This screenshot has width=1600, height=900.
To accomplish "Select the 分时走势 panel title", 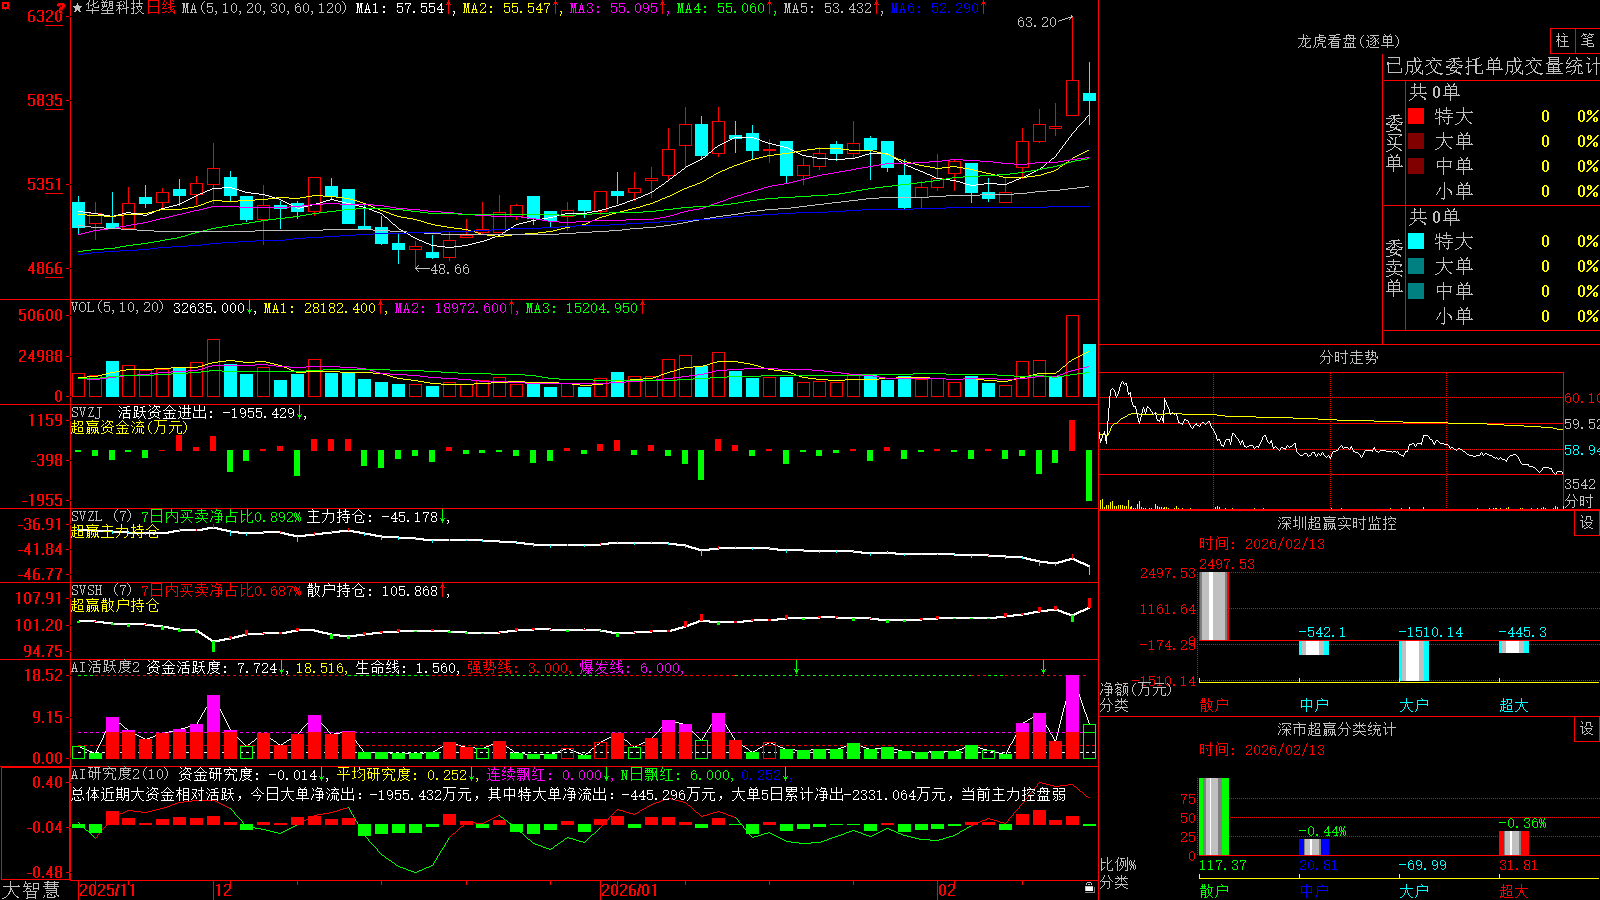I will pos(1348,357).
